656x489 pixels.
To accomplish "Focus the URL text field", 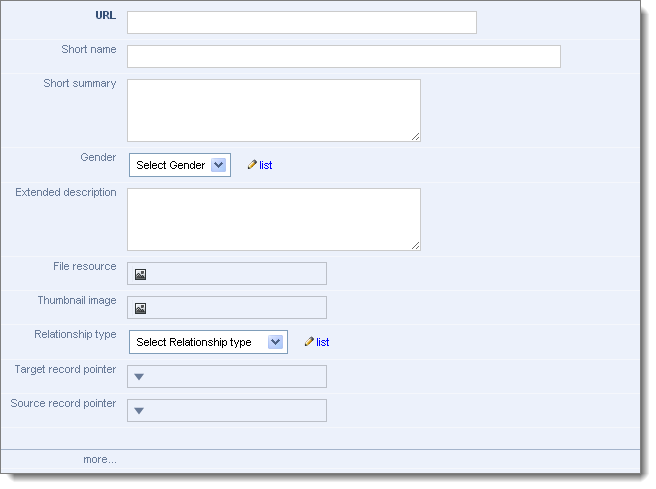I will (x=302, y=23).
